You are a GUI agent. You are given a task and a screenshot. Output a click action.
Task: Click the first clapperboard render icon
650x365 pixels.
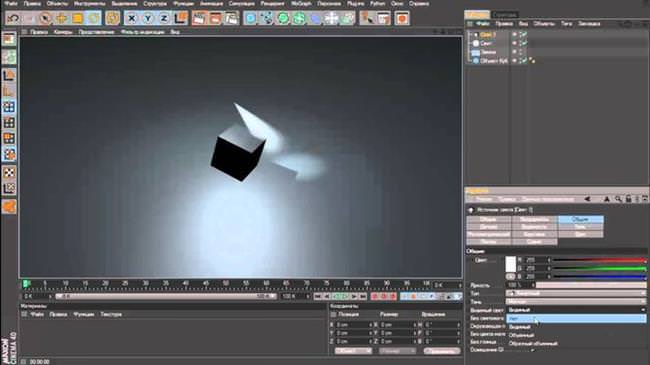click(199, 18)
